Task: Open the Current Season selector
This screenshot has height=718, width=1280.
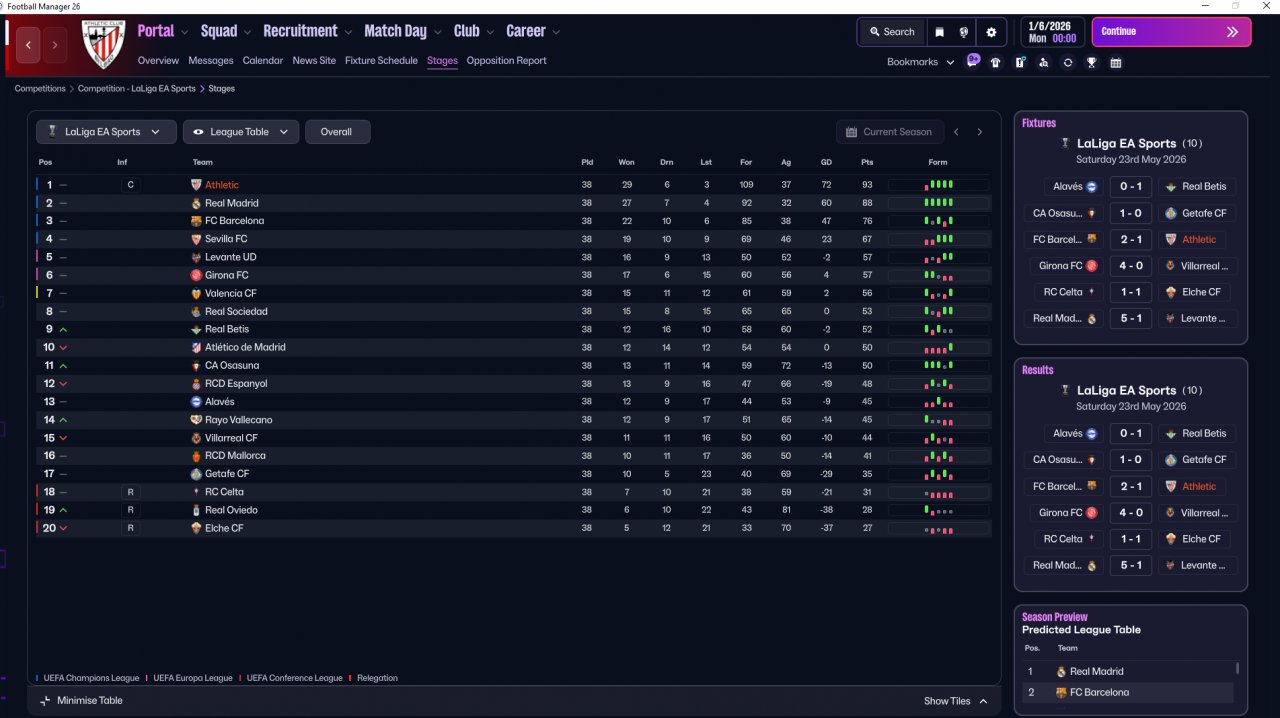Action: click(x=889, y=132)
